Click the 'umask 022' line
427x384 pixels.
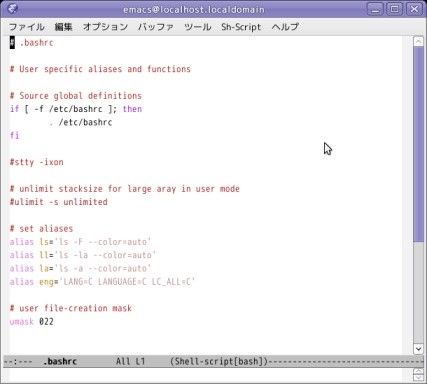[x=31, y=322]
